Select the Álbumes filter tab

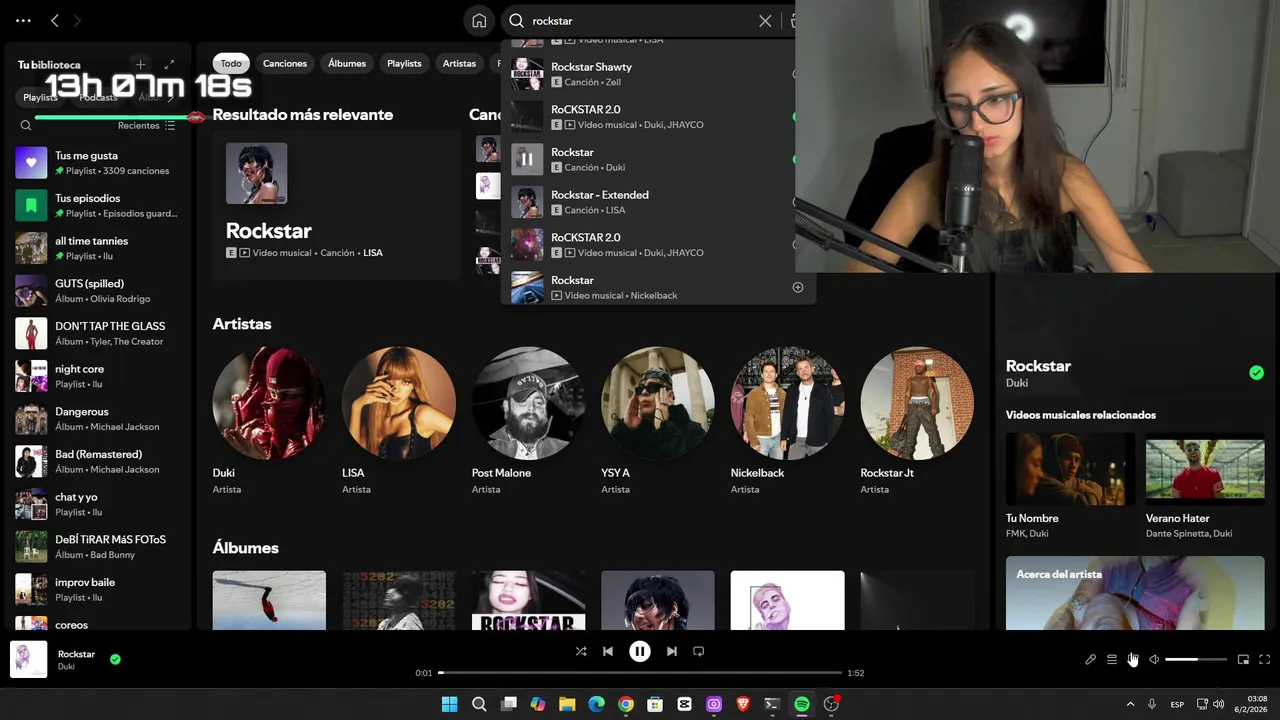(347, 63)
